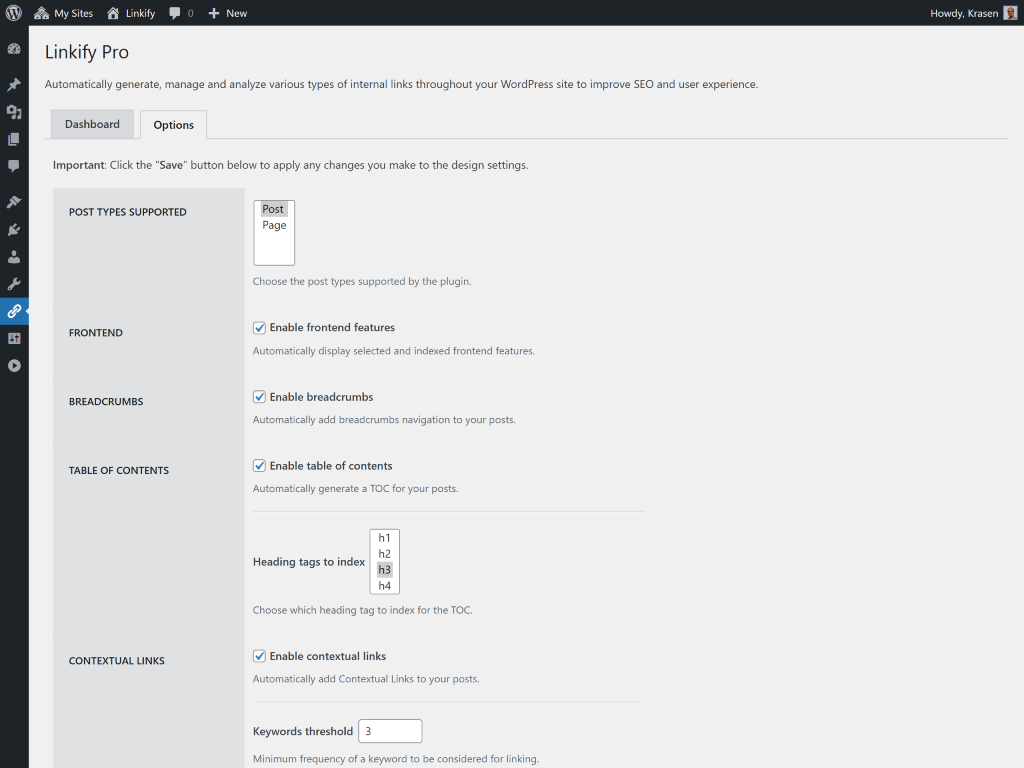Open the Comments sidebar icon

[14, 166]
